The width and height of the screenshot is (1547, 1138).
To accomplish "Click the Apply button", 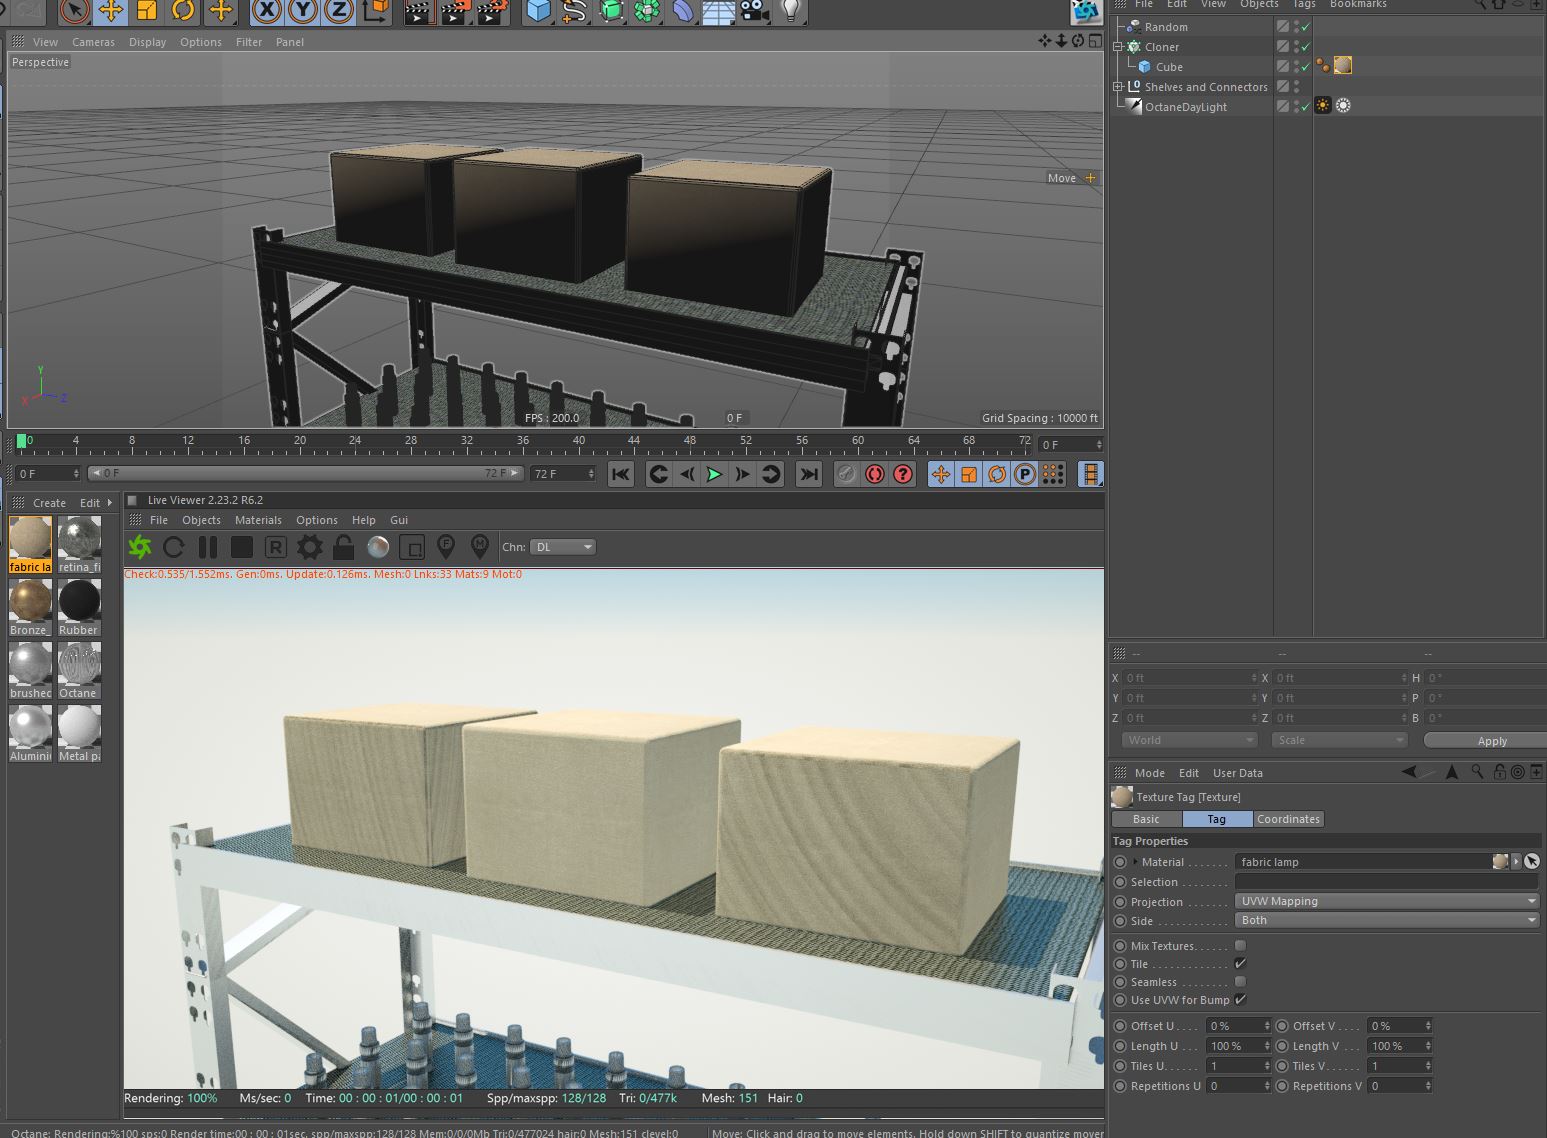I will point(1491,741).
